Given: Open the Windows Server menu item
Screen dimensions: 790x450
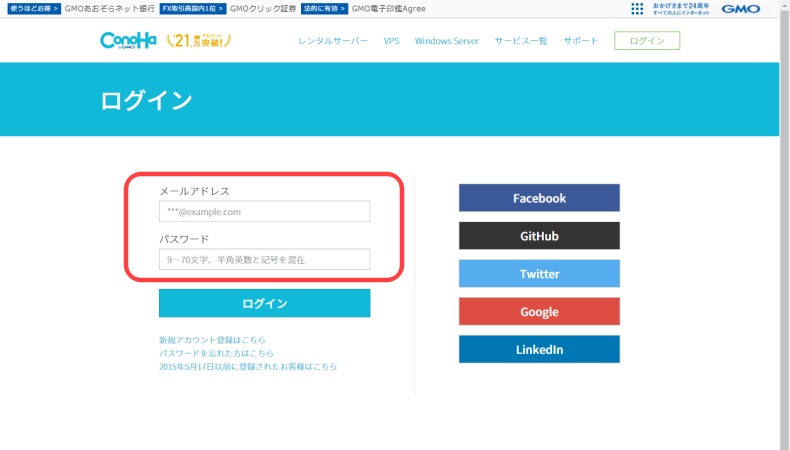Looking at the screenshot, I should (x=447, y=41).
